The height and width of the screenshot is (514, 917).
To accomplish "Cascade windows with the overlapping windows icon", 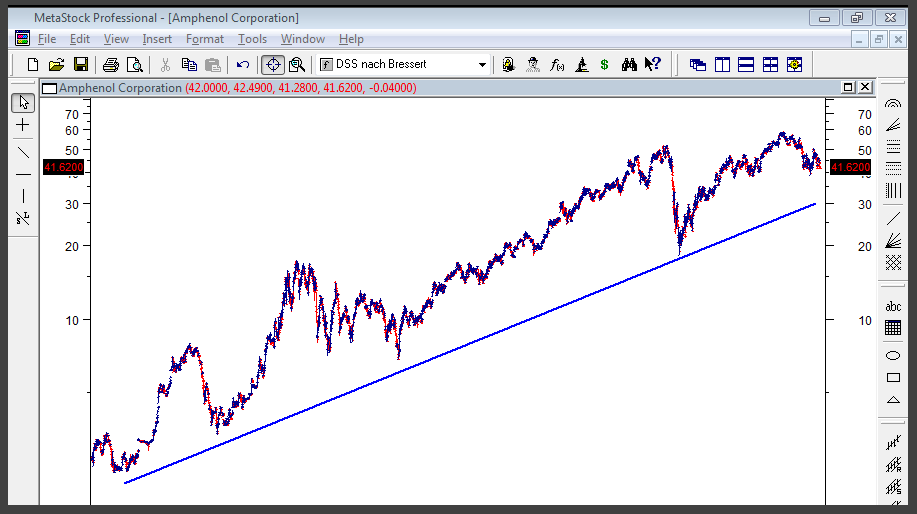I will [698, 64].
